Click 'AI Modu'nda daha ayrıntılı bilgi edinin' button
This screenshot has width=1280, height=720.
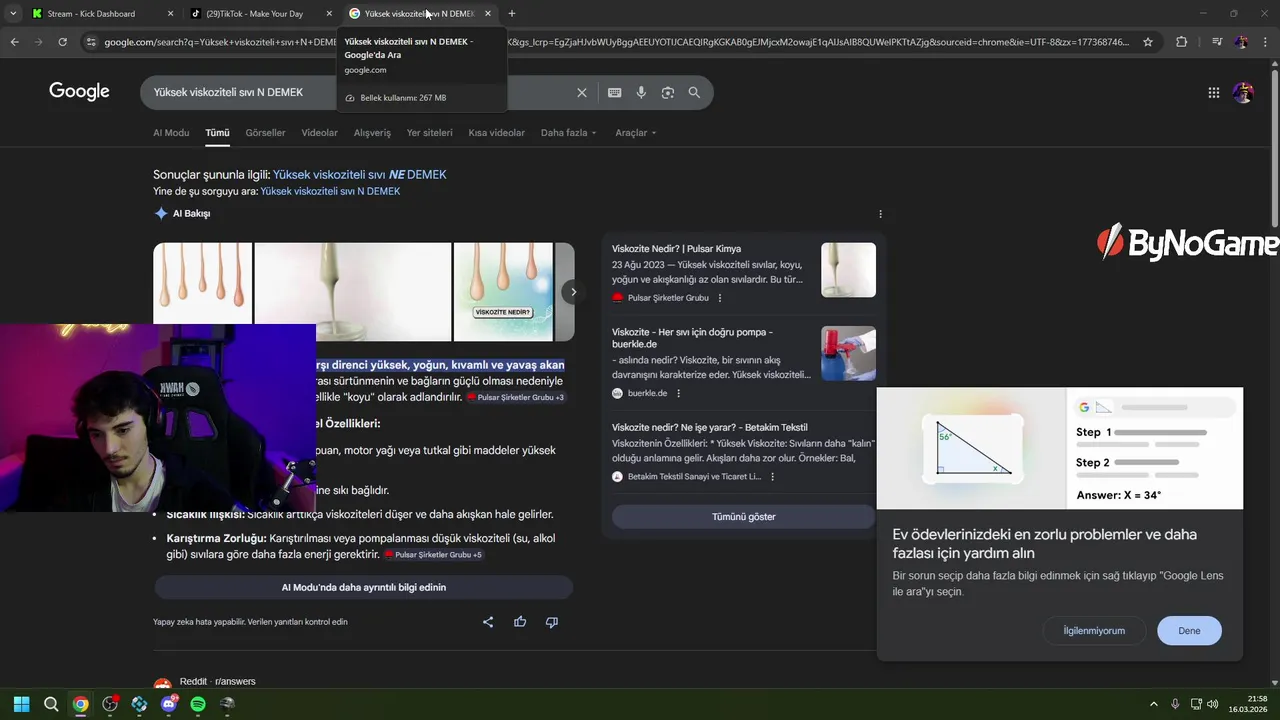[x=364, y=587]
